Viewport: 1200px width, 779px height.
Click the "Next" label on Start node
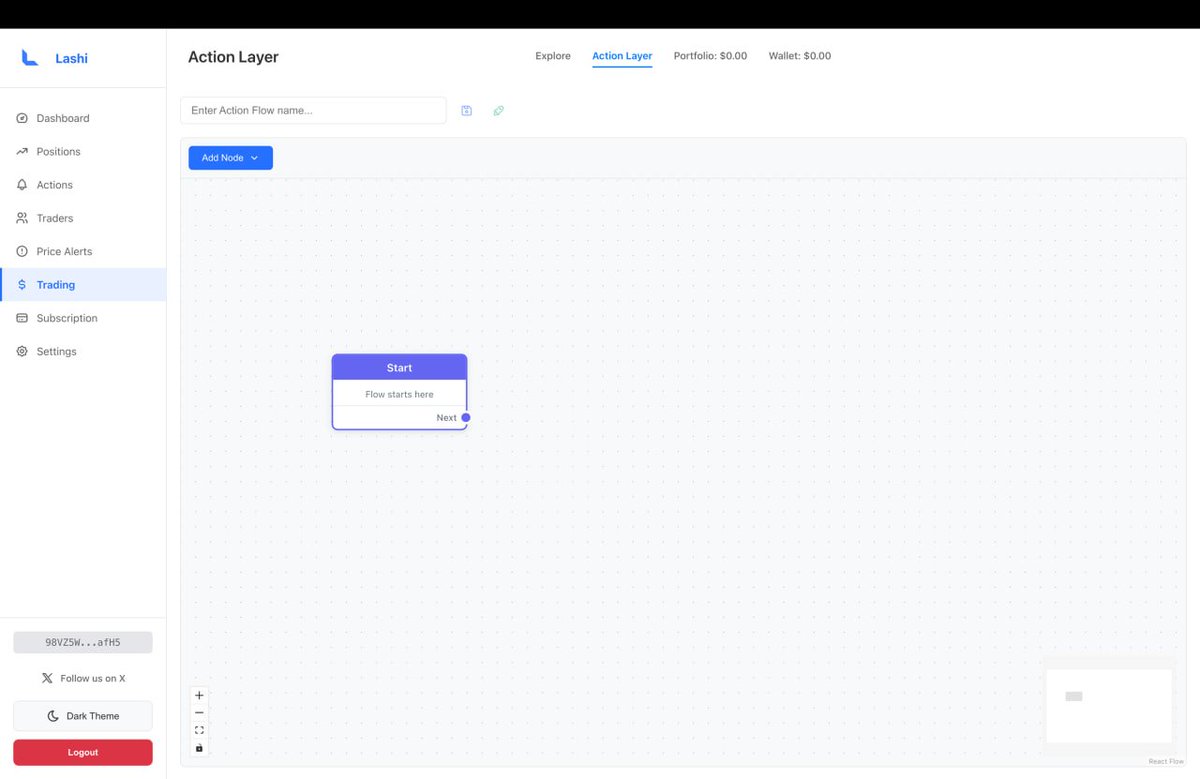point(446,418)
